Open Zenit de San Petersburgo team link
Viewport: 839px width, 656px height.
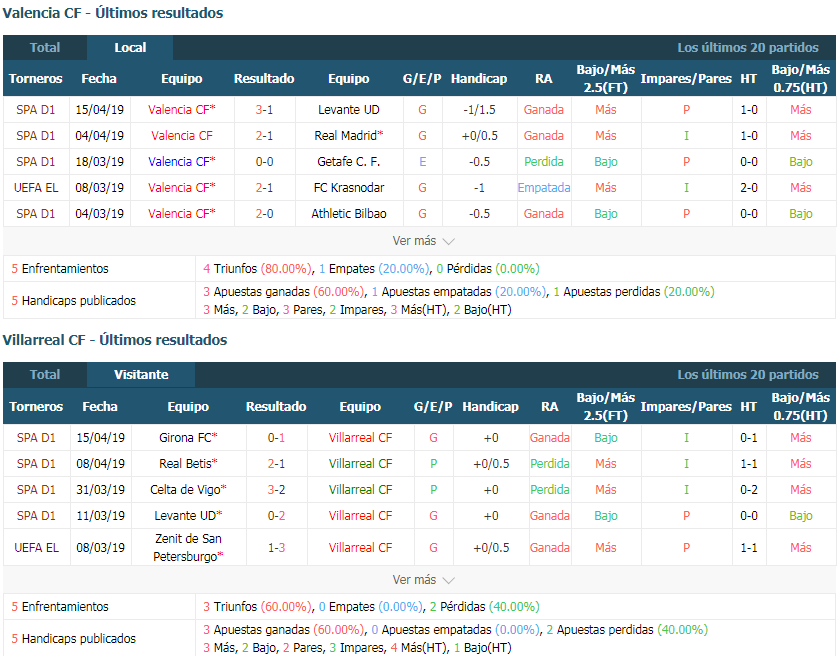pos(188,547)
